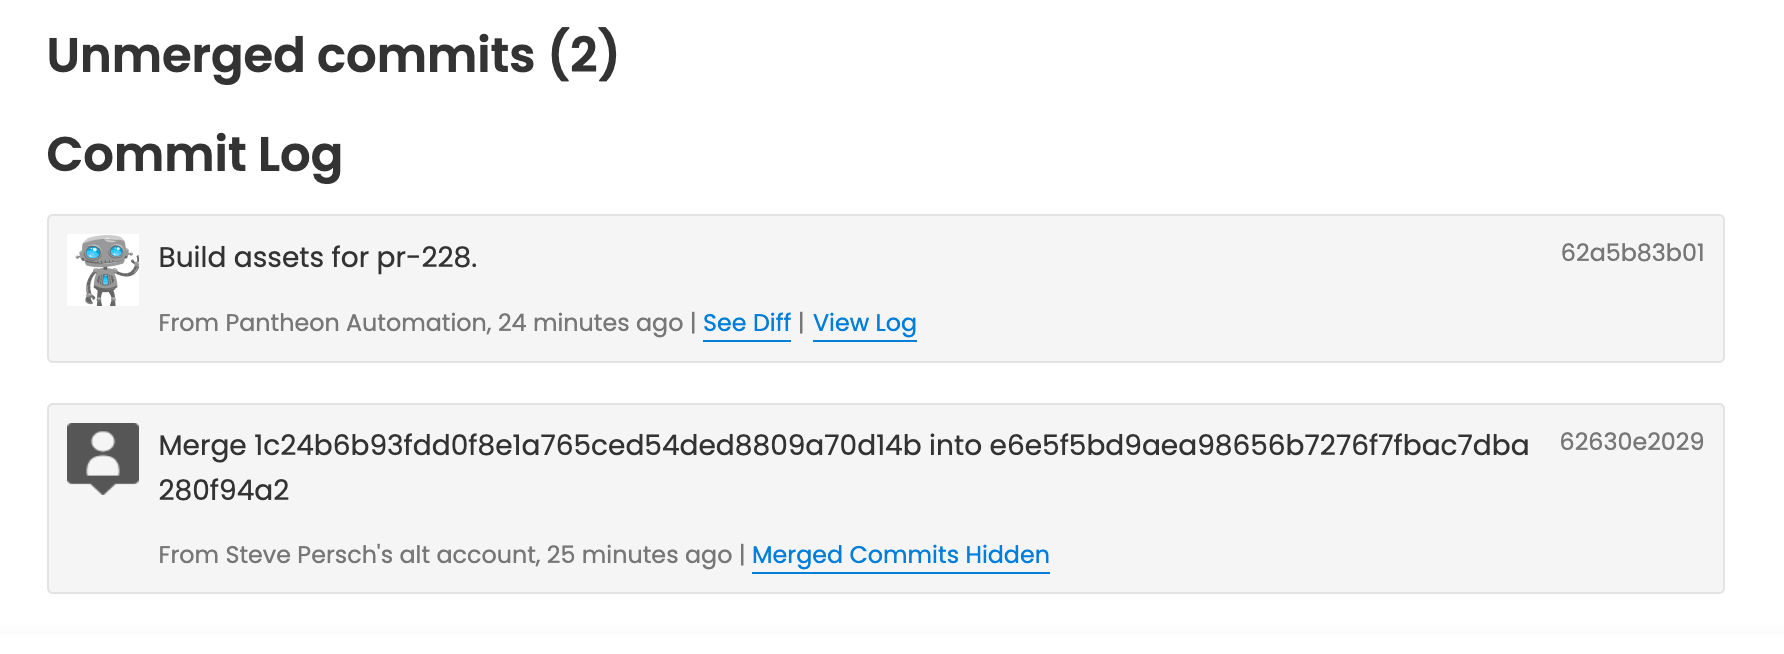
Task: Click the separator between See Diff and View Log
Action: (803, 322)
